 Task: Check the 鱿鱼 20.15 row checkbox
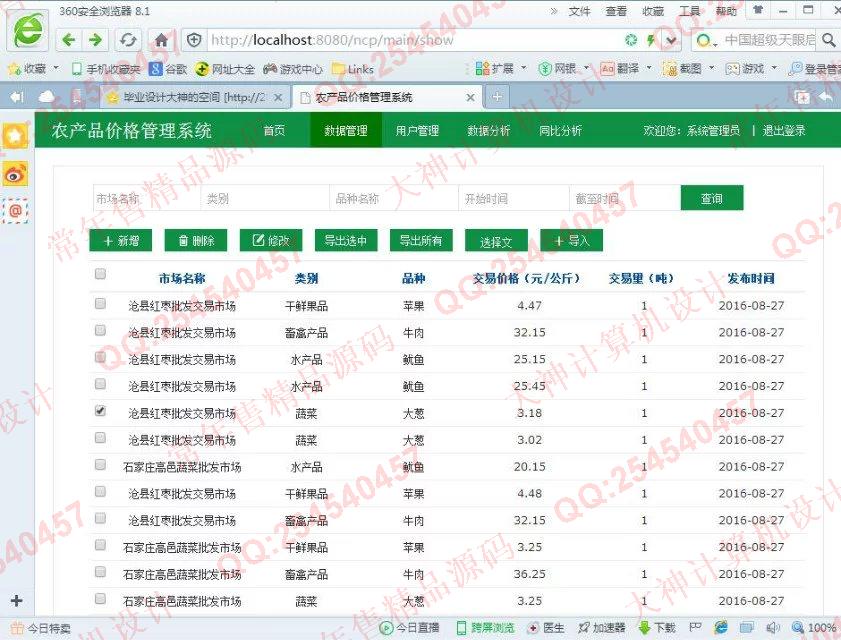[100, 465]
